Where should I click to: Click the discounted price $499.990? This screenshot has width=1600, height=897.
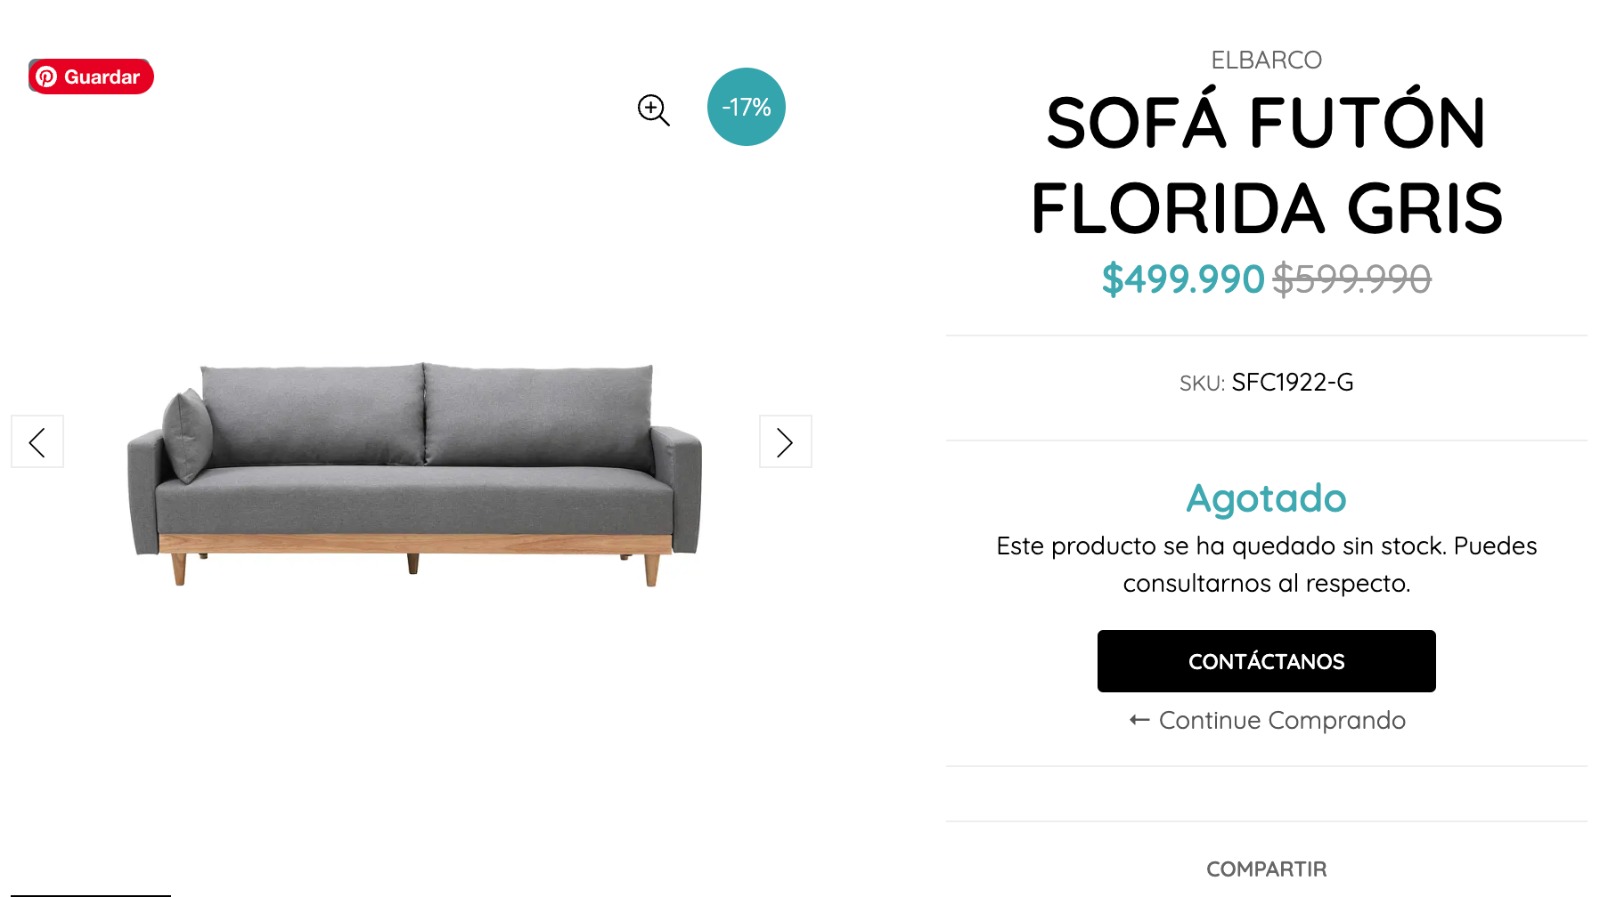coord(1183,280)
